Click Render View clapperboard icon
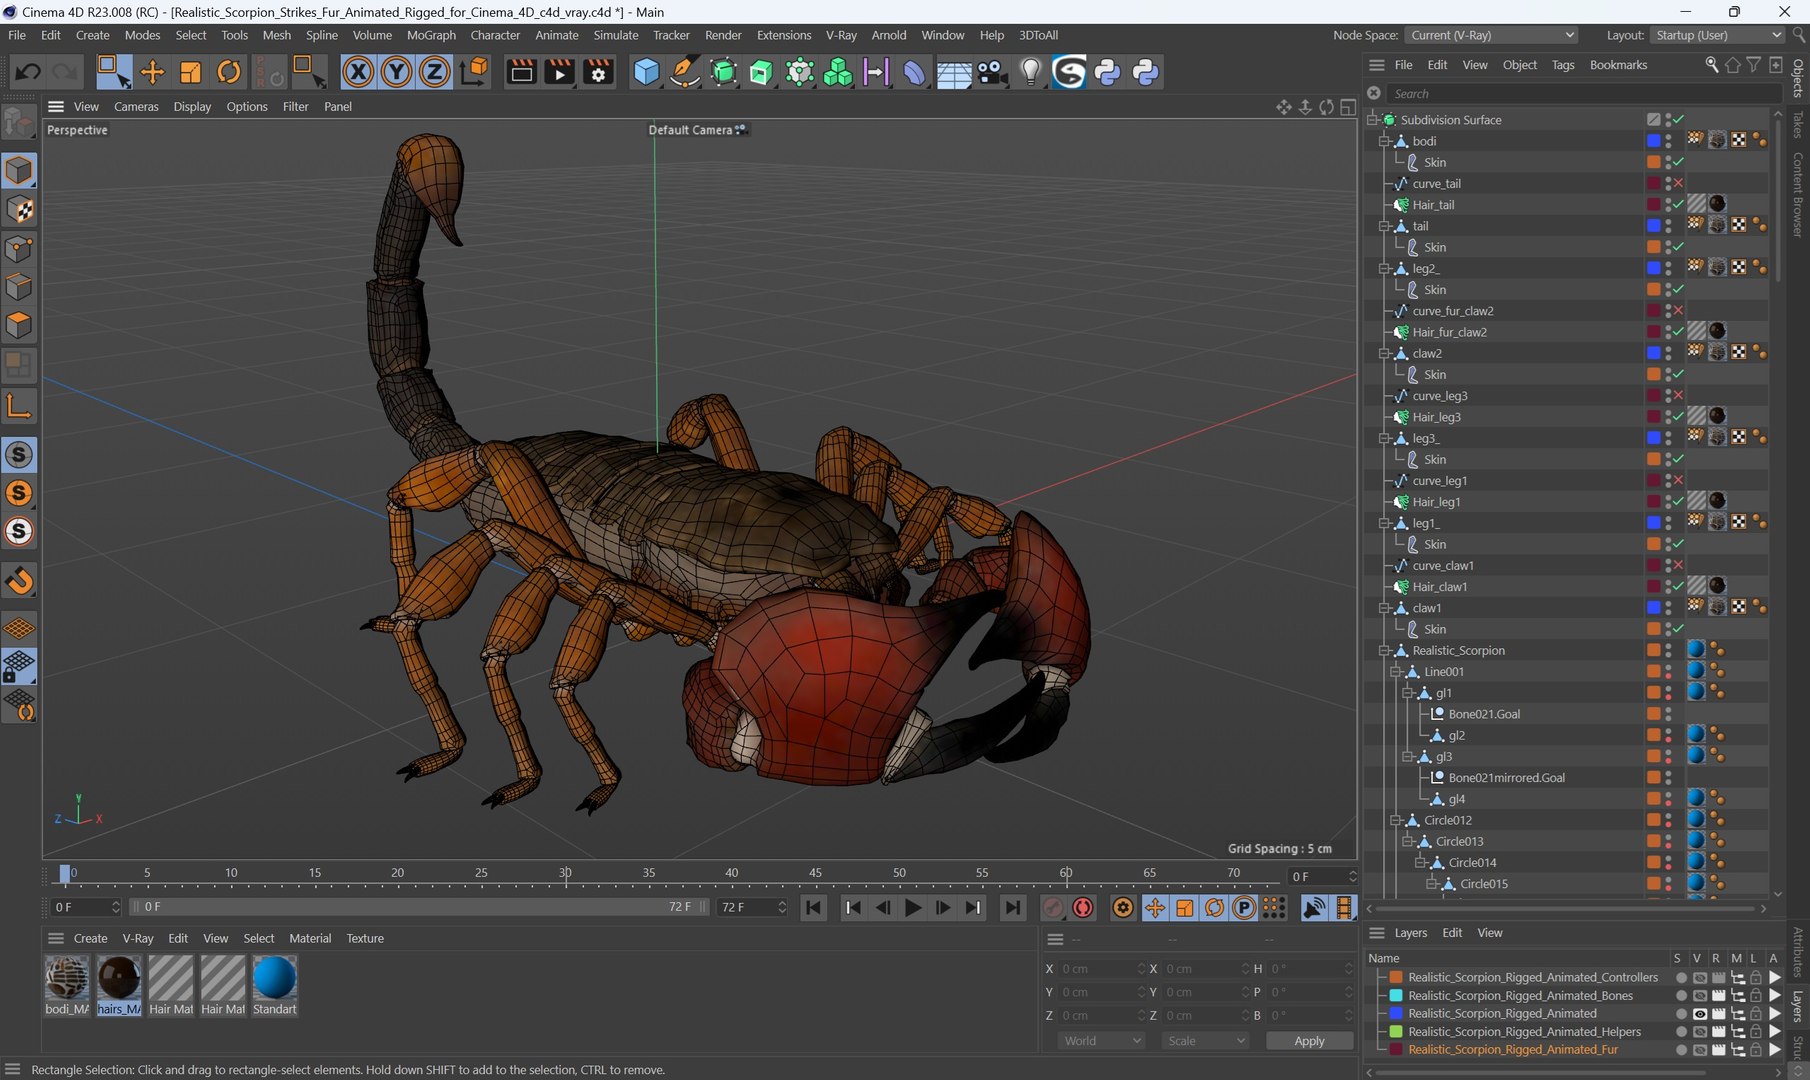 click(x=521, y=72)
